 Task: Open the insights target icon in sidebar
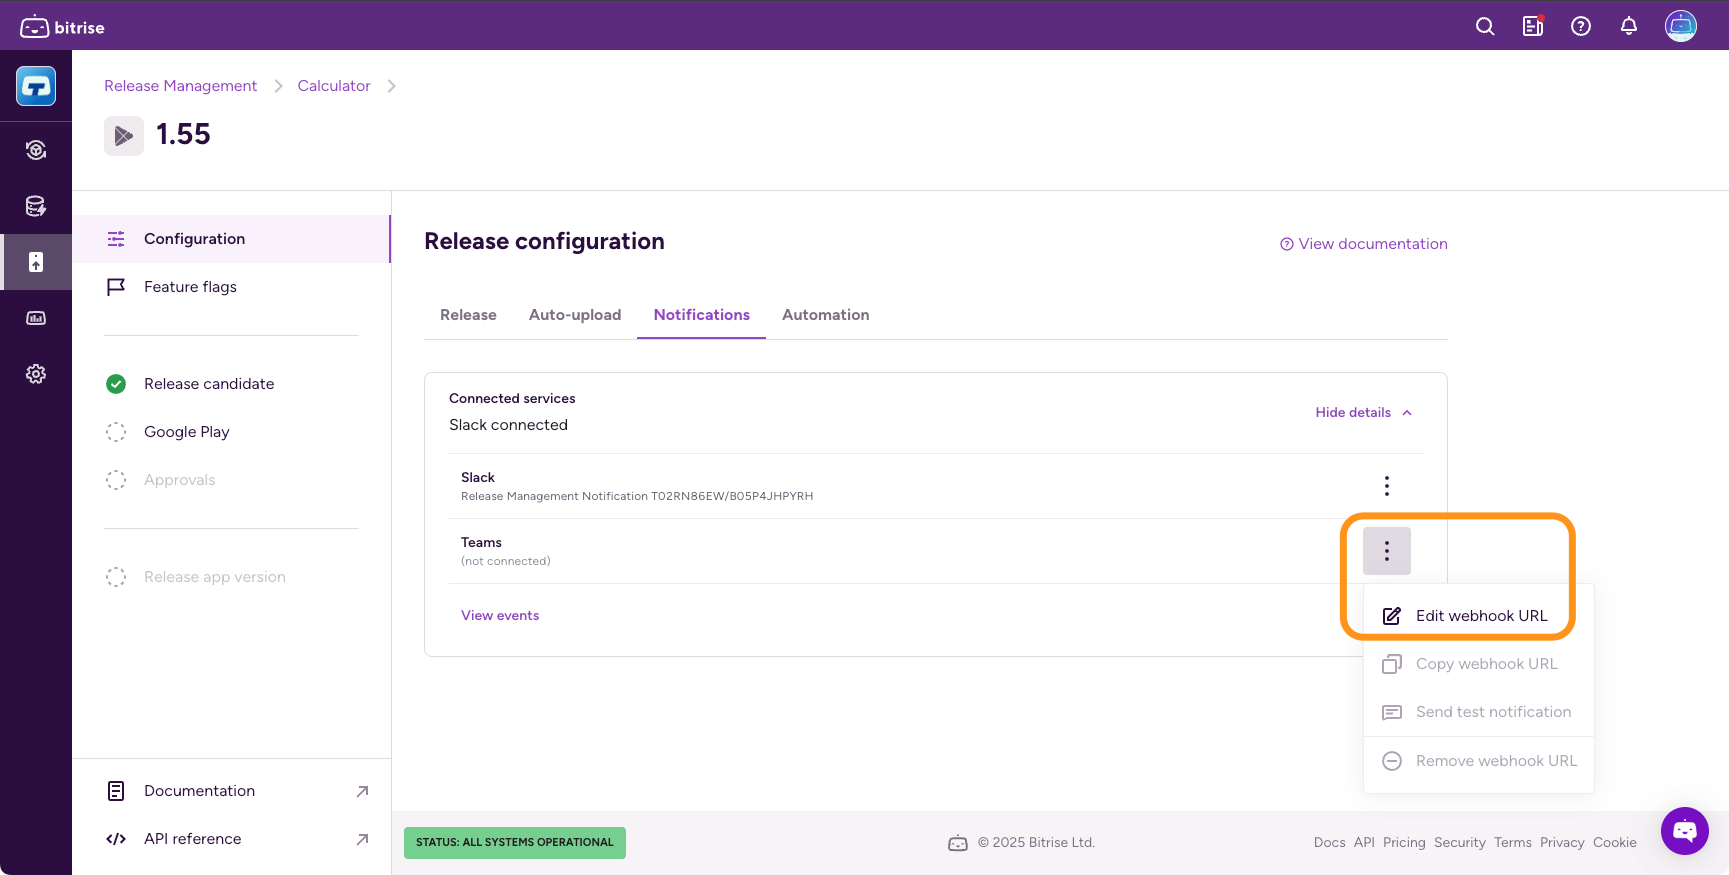(x=36, y=150)
